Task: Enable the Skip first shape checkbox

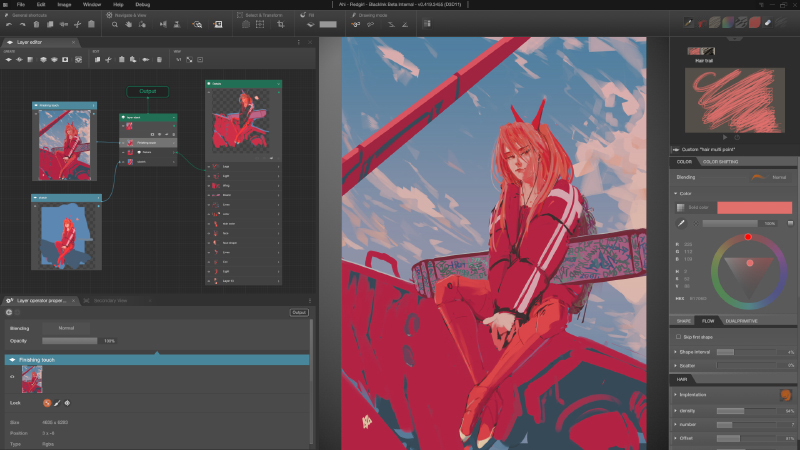Action: (x=679, y=337)
